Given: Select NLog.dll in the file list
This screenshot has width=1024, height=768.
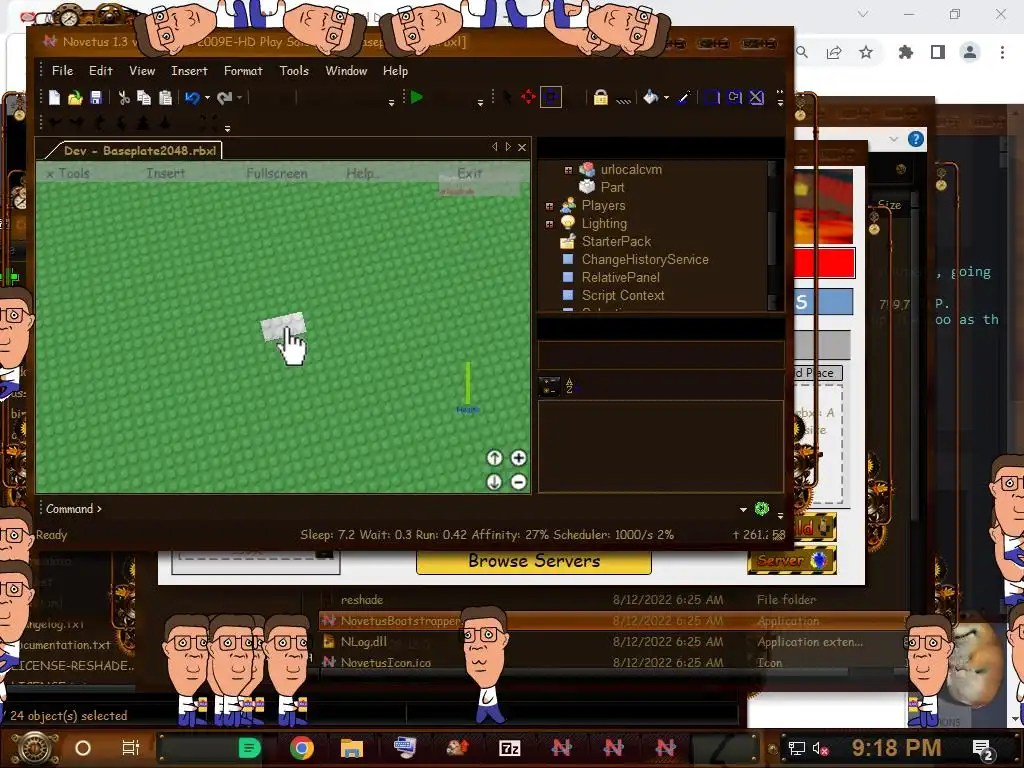Looking at the screenshot, I should coord(364,642).
